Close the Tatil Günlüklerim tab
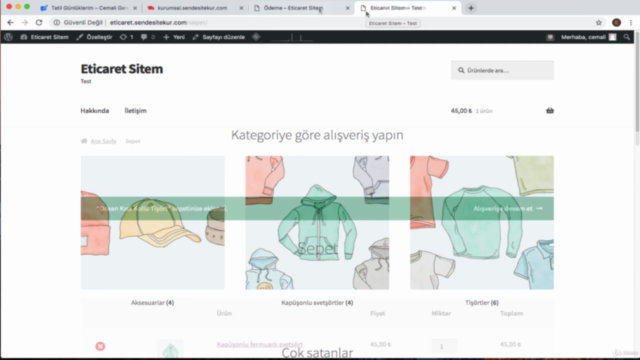 tap(135, 8)
